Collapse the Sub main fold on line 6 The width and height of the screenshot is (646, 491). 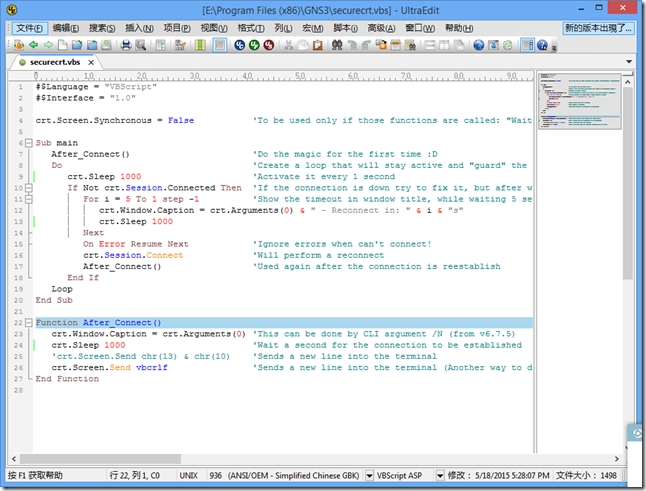coord(28,143)
